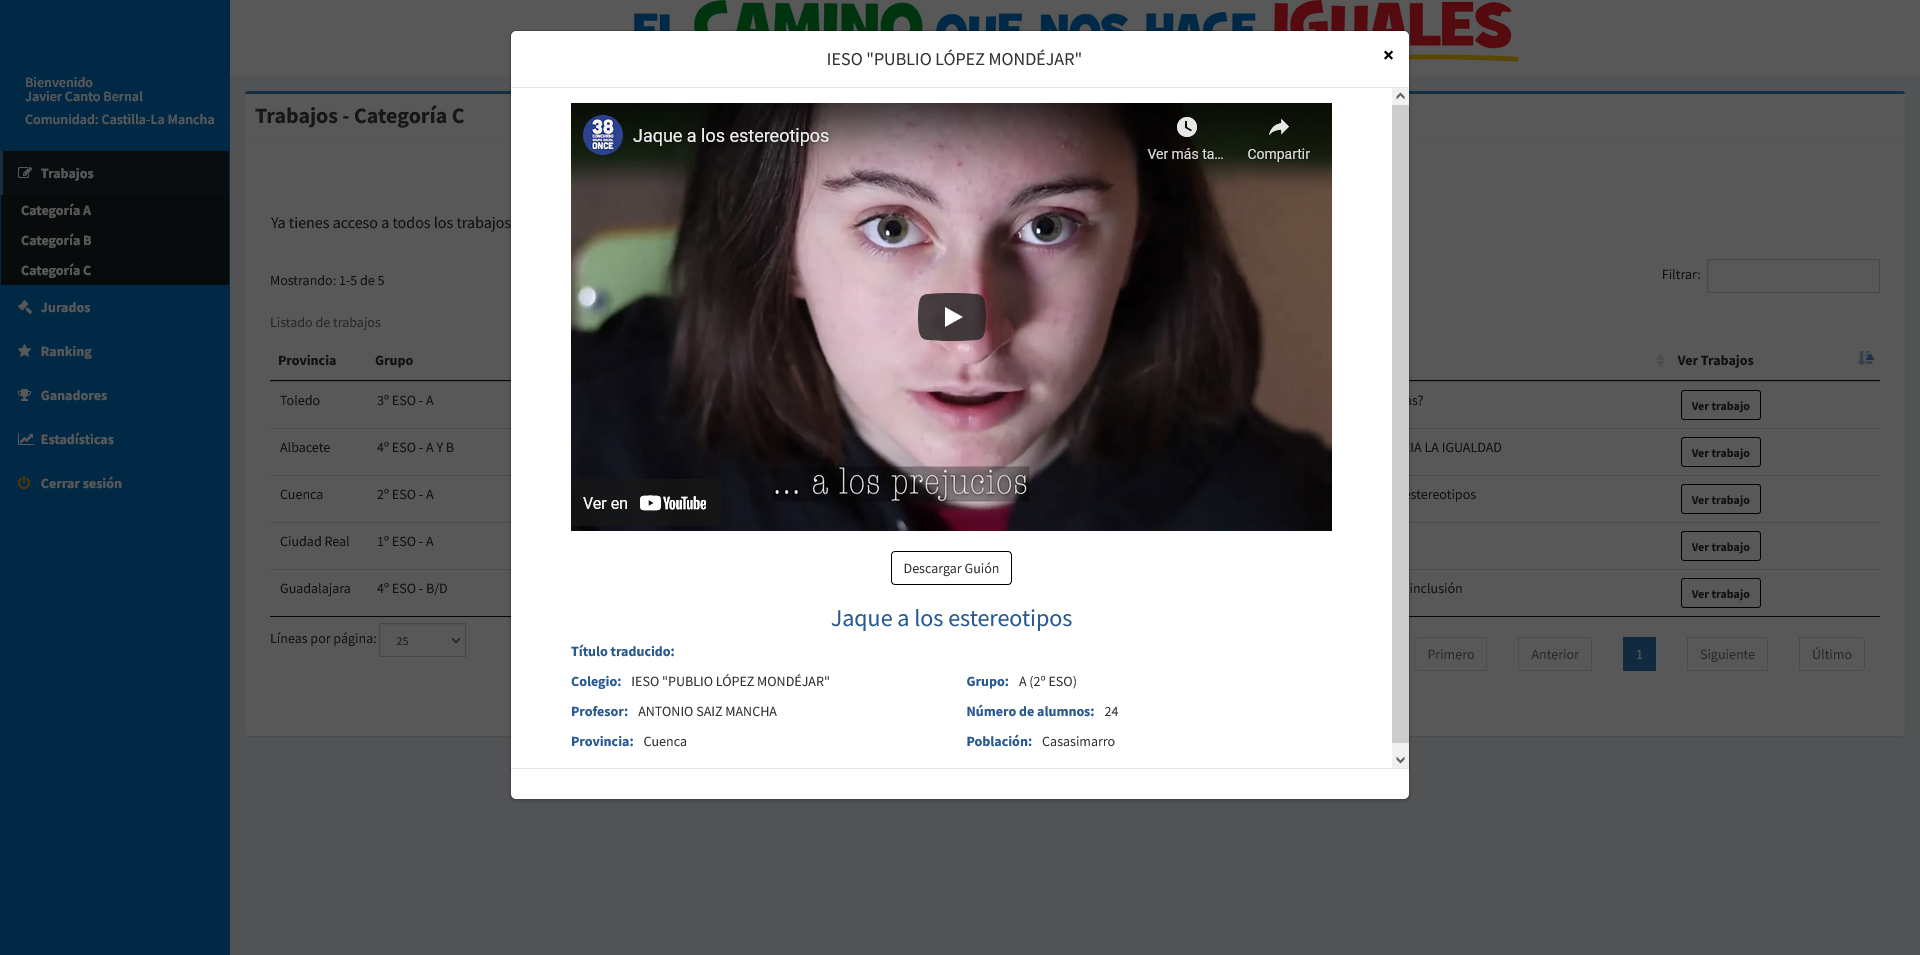Click Ver trabajo for the Ciudad Real row
The height and width of the screenshot is (955, 1920).
tap(1720, 546)
